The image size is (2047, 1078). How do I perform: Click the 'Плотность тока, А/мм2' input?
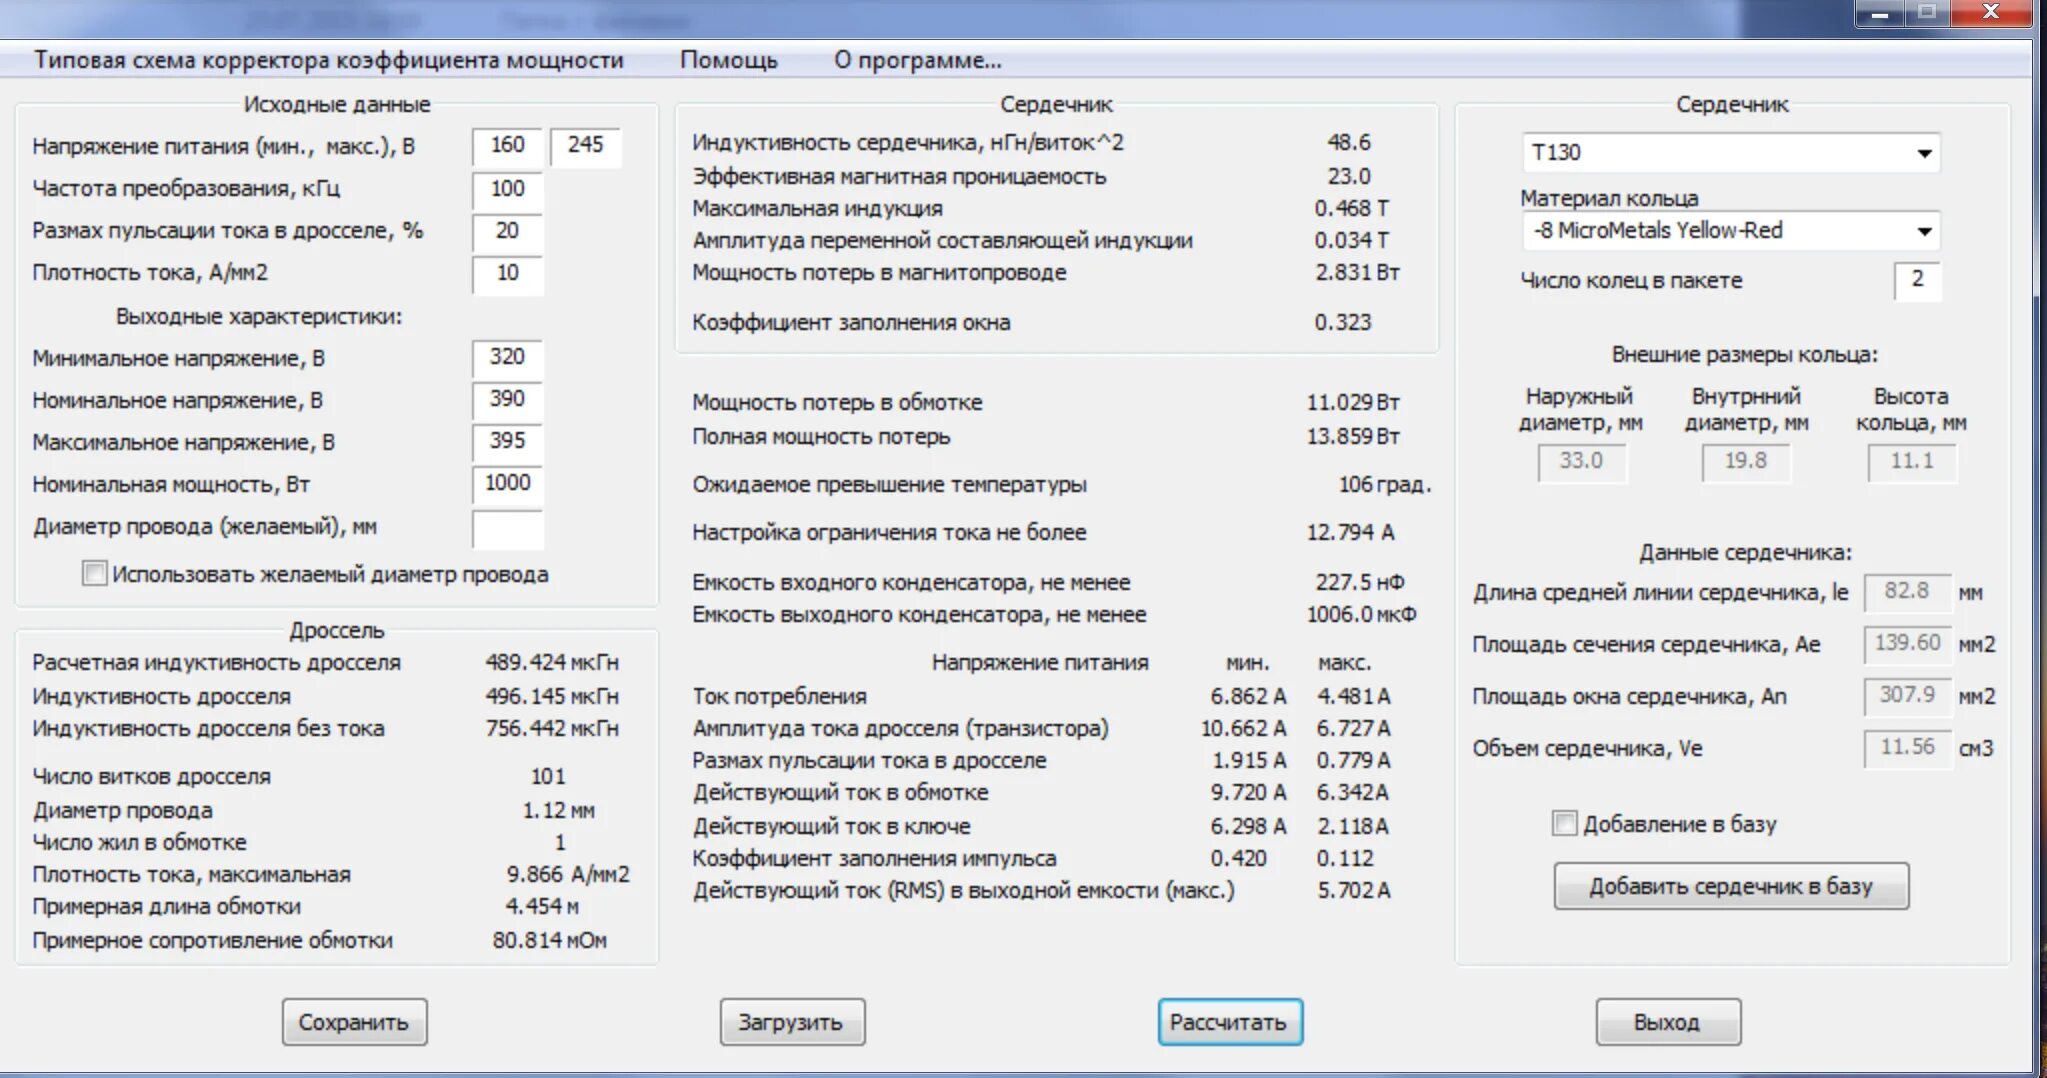[508, 274]
